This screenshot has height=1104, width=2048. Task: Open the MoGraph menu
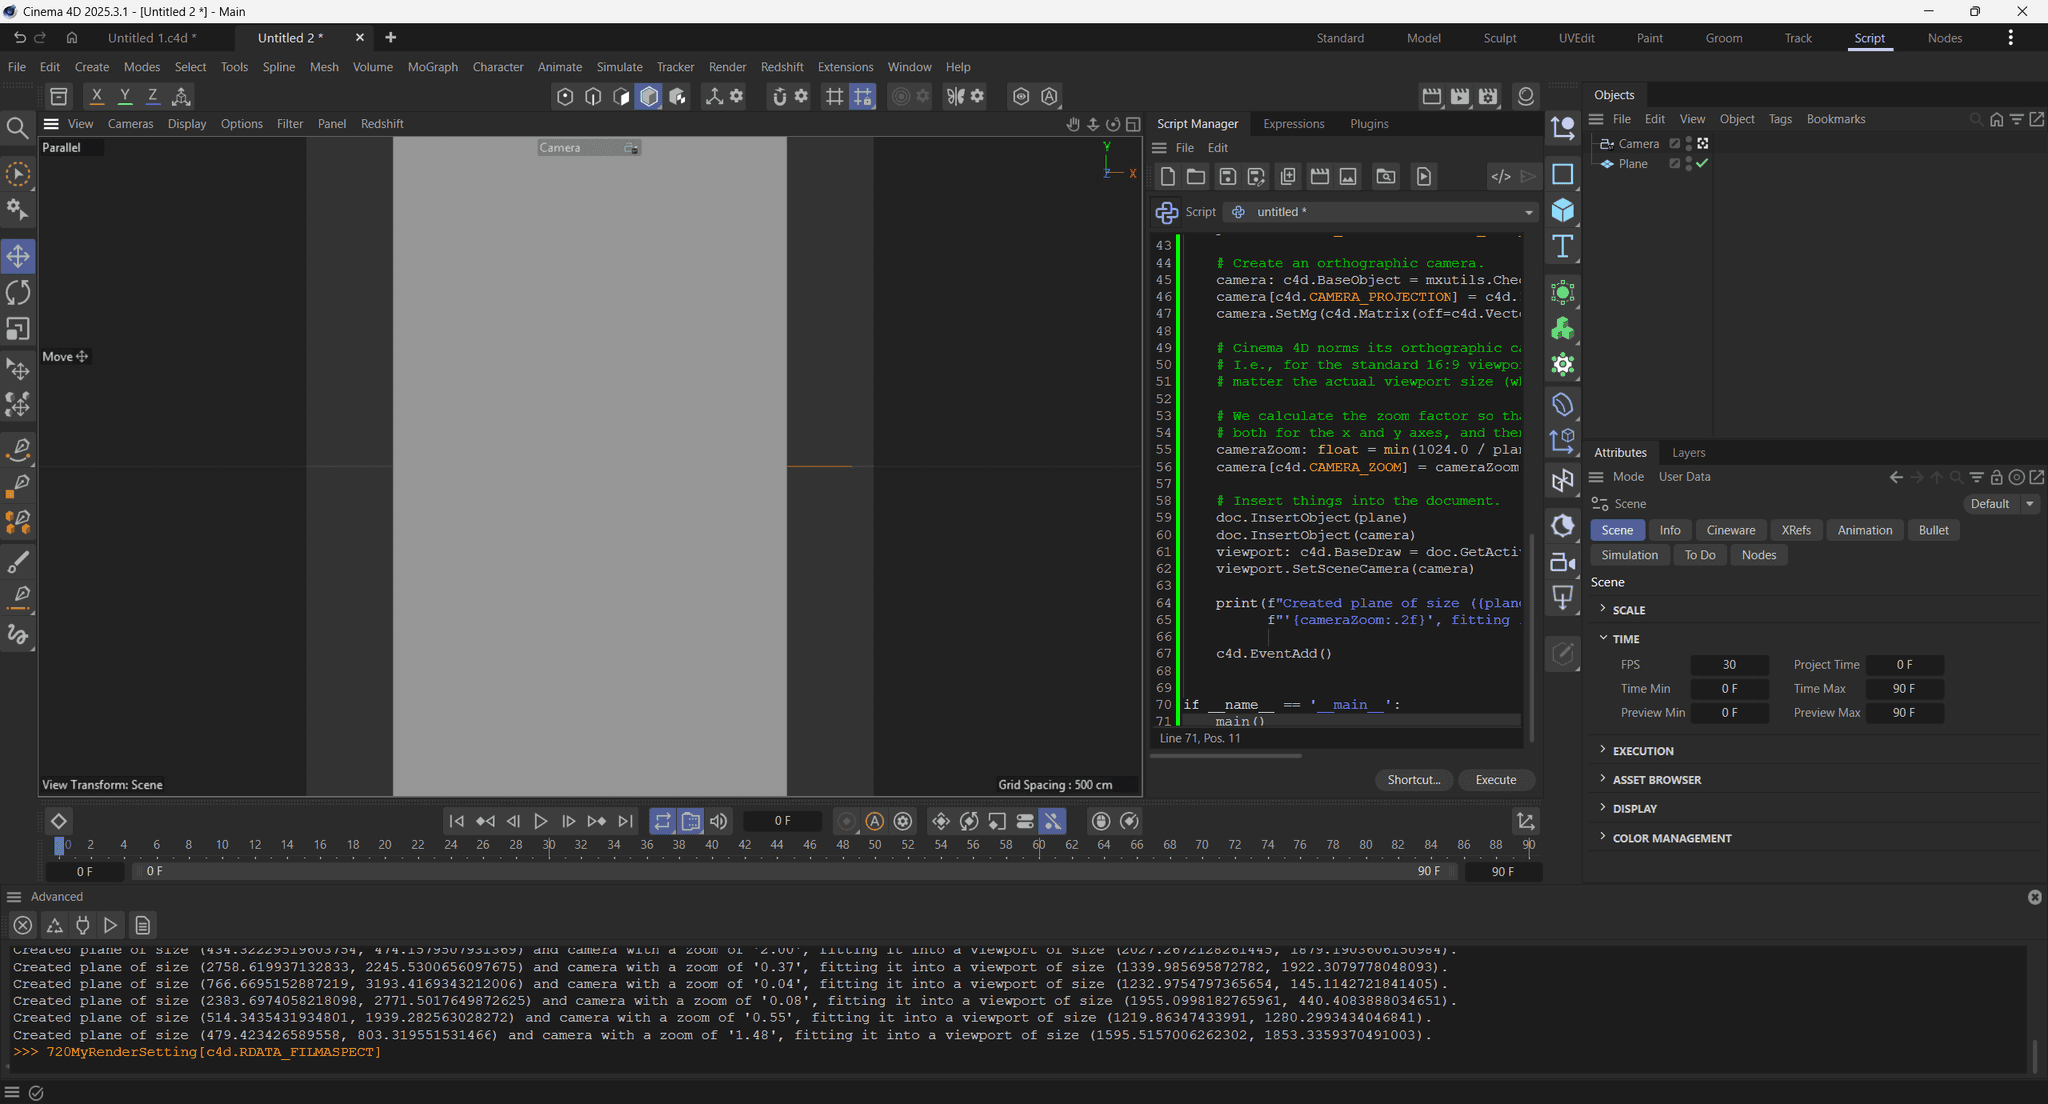(432, 67)
